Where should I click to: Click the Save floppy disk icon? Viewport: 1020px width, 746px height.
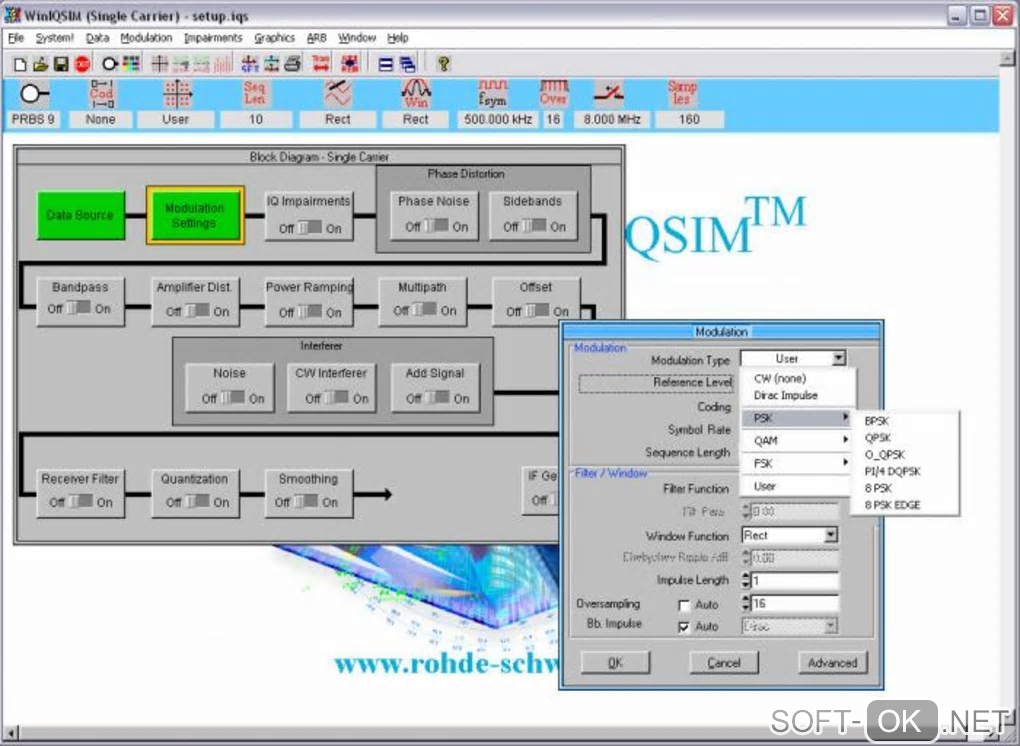click(x=61, y=64)
